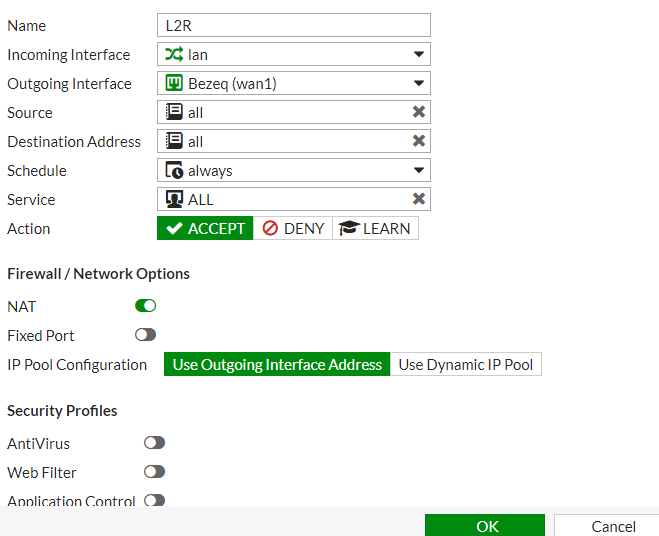Open the Schedule dropdown list

418,171
